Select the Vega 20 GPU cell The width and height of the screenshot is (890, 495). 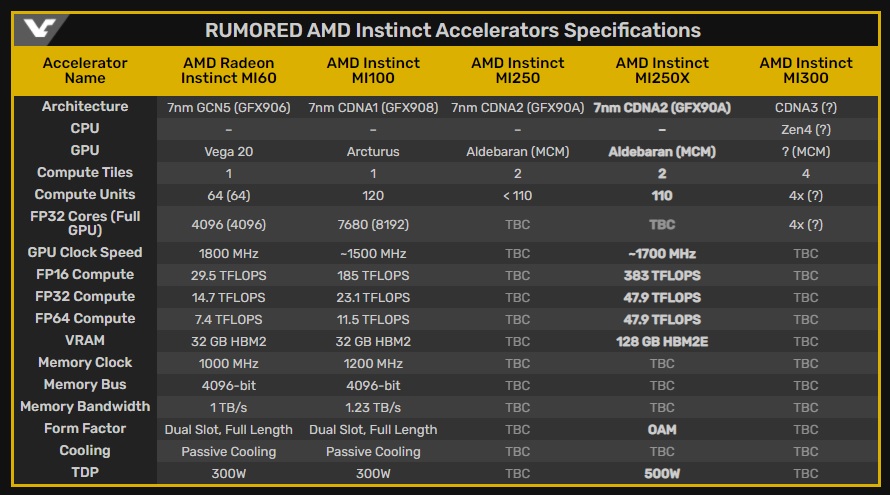[229, 151]
